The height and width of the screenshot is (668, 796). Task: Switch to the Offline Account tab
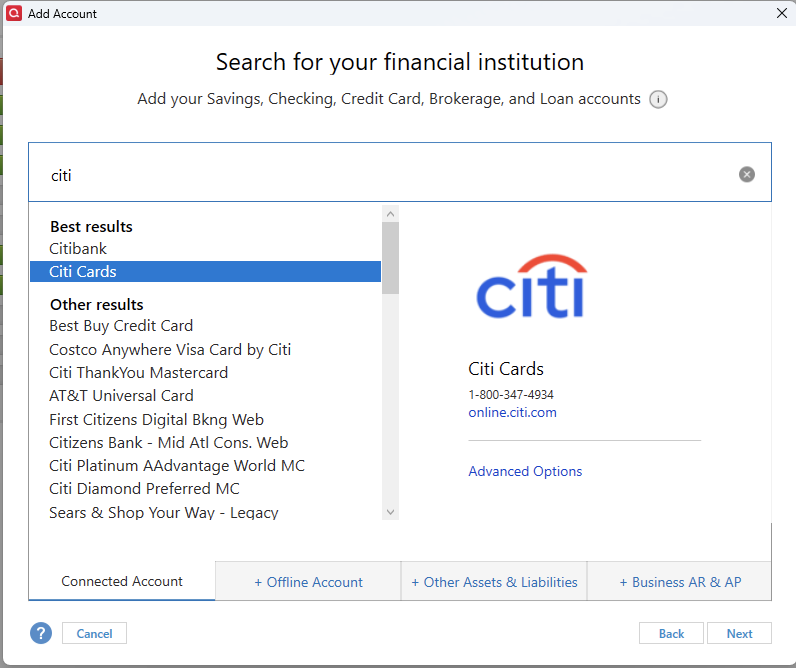[308, 582]
